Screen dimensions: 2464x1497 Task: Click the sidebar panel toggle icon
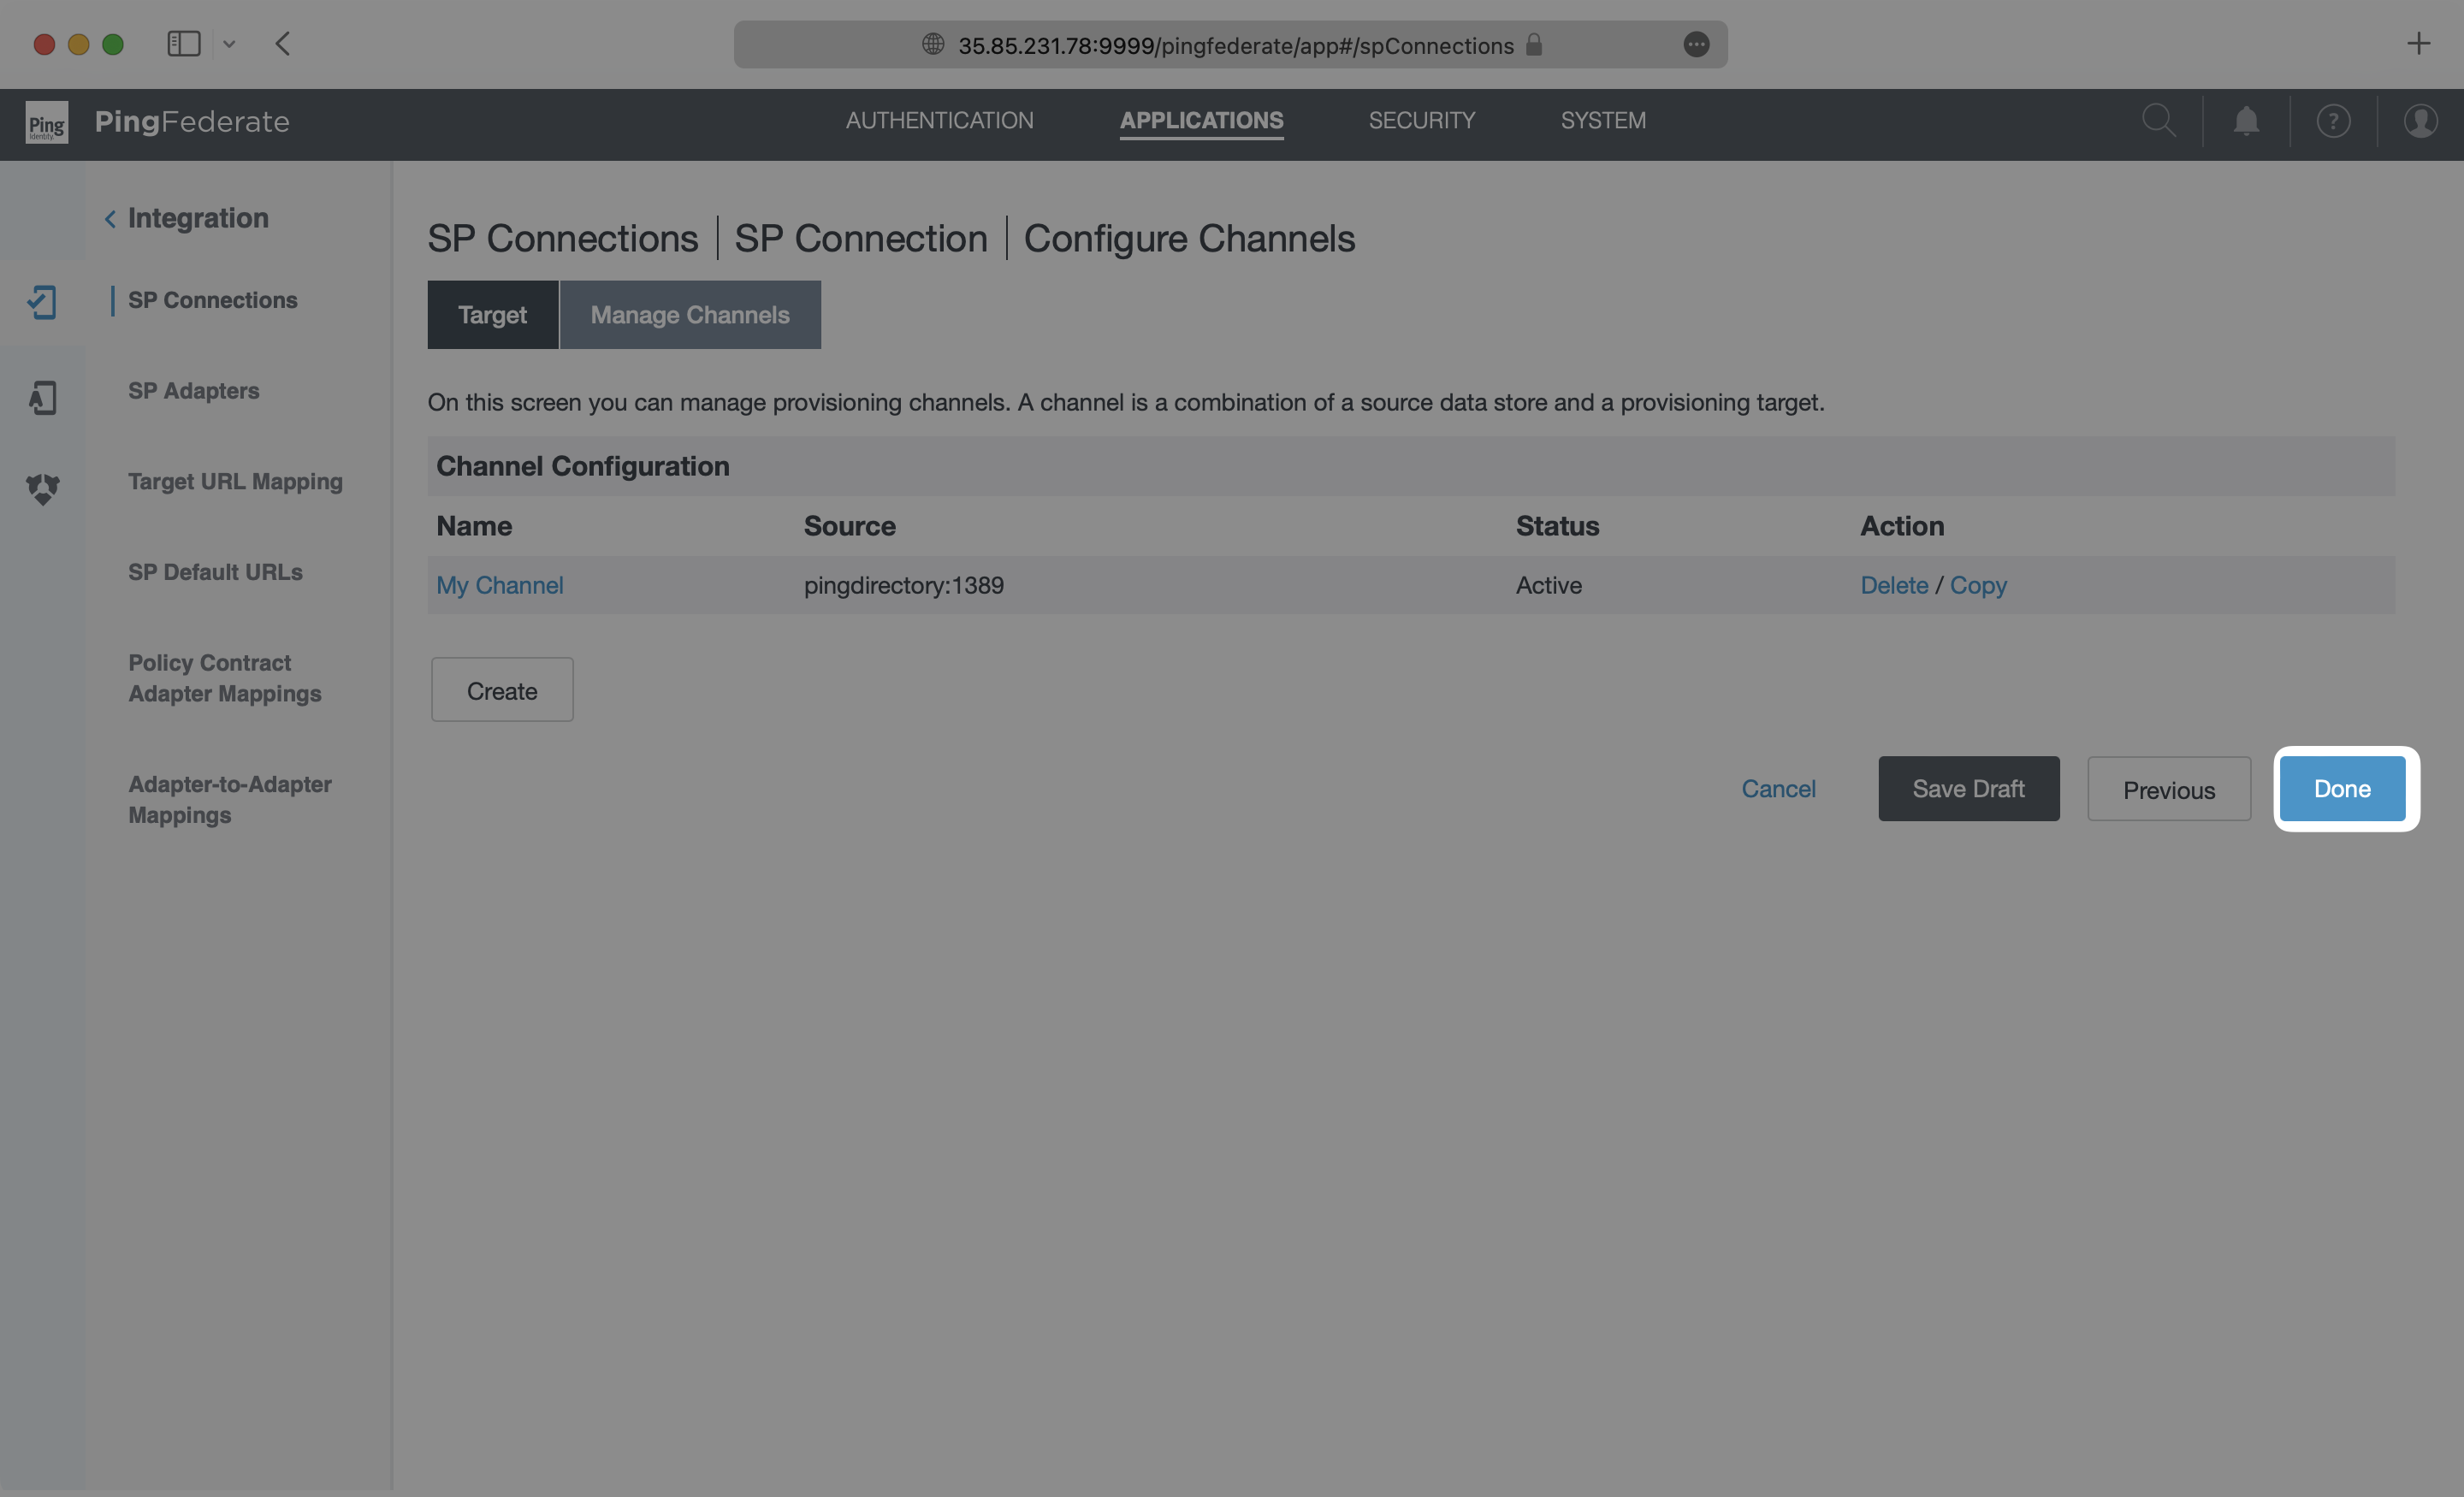coord(185,42)
